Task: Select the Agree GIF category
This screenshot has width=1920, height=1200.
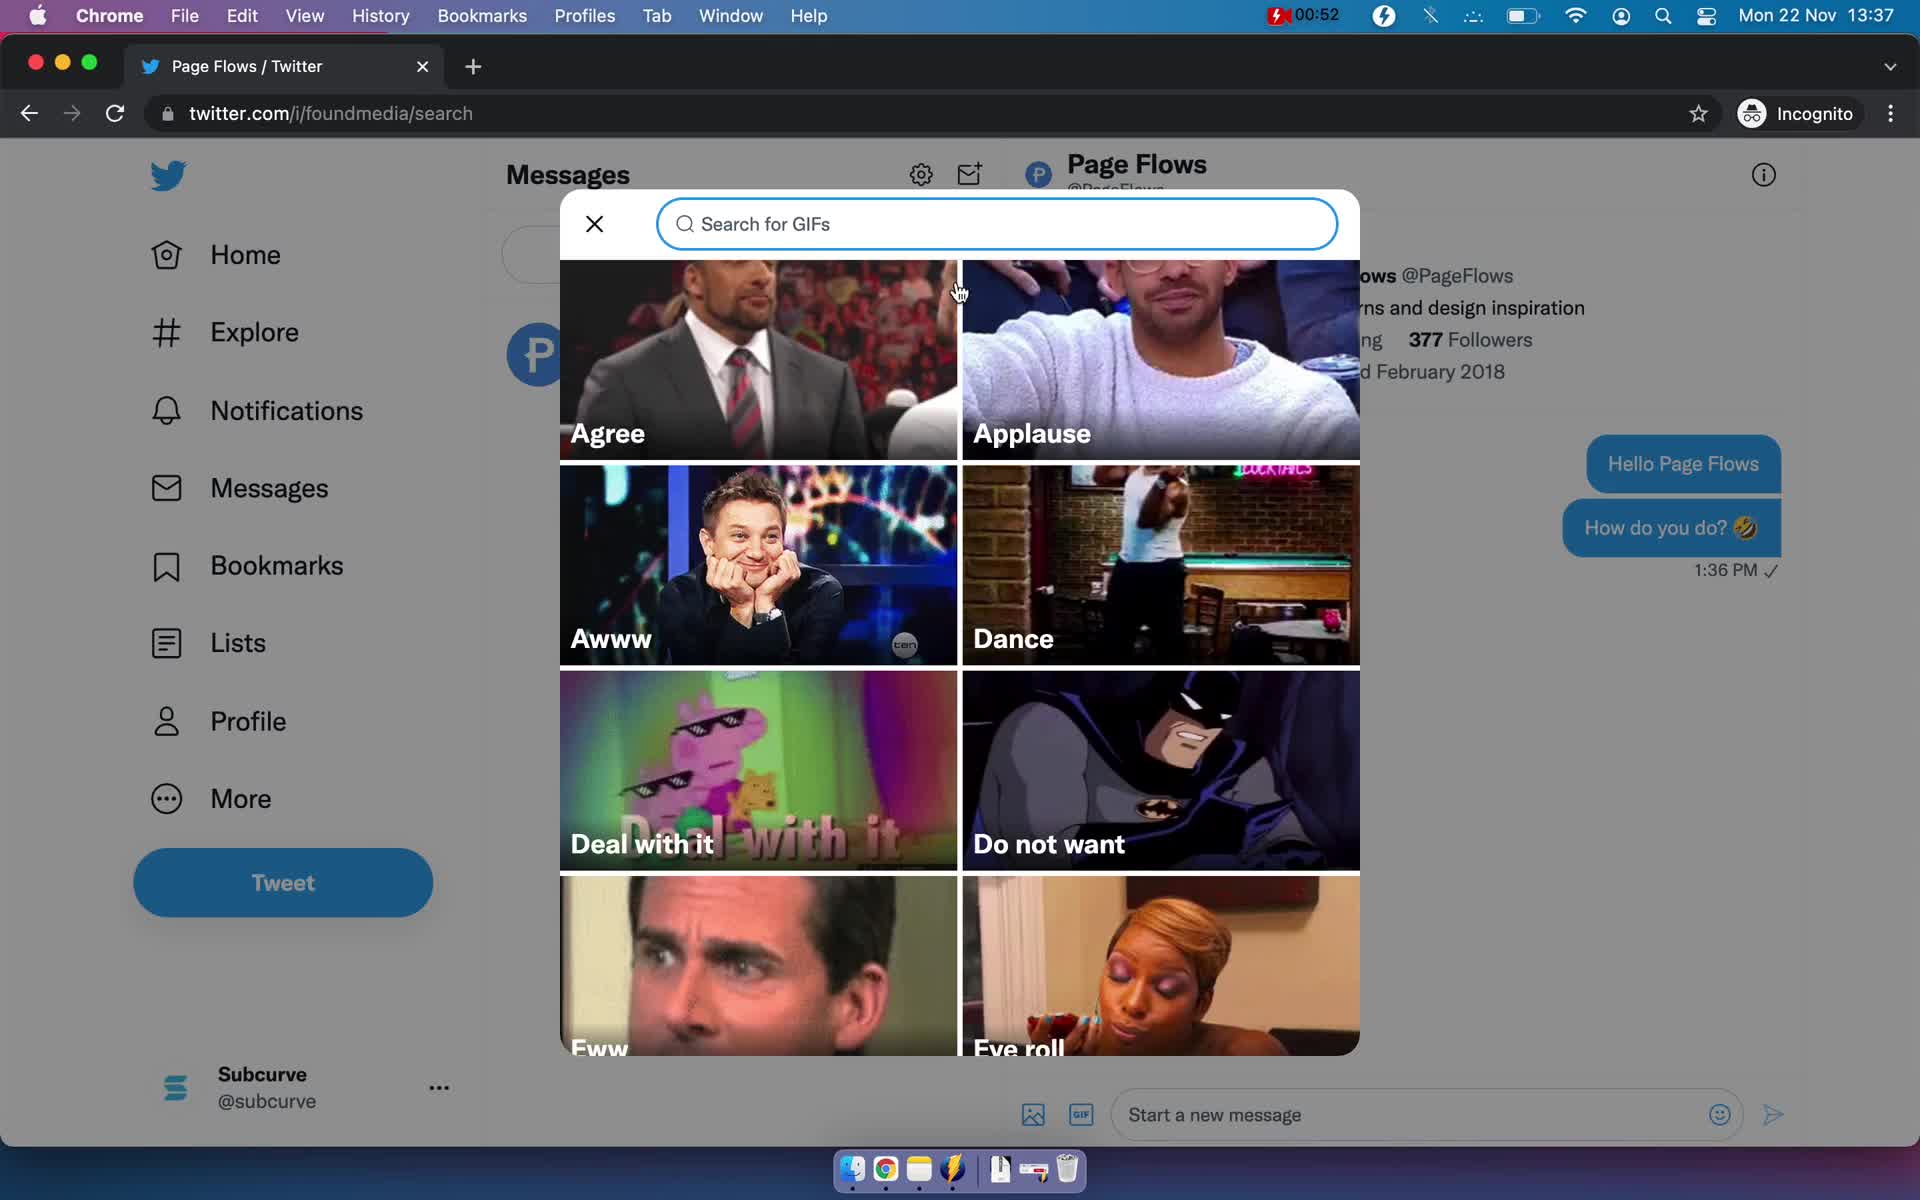Action: pyautogui.click(x=758, y=360)
